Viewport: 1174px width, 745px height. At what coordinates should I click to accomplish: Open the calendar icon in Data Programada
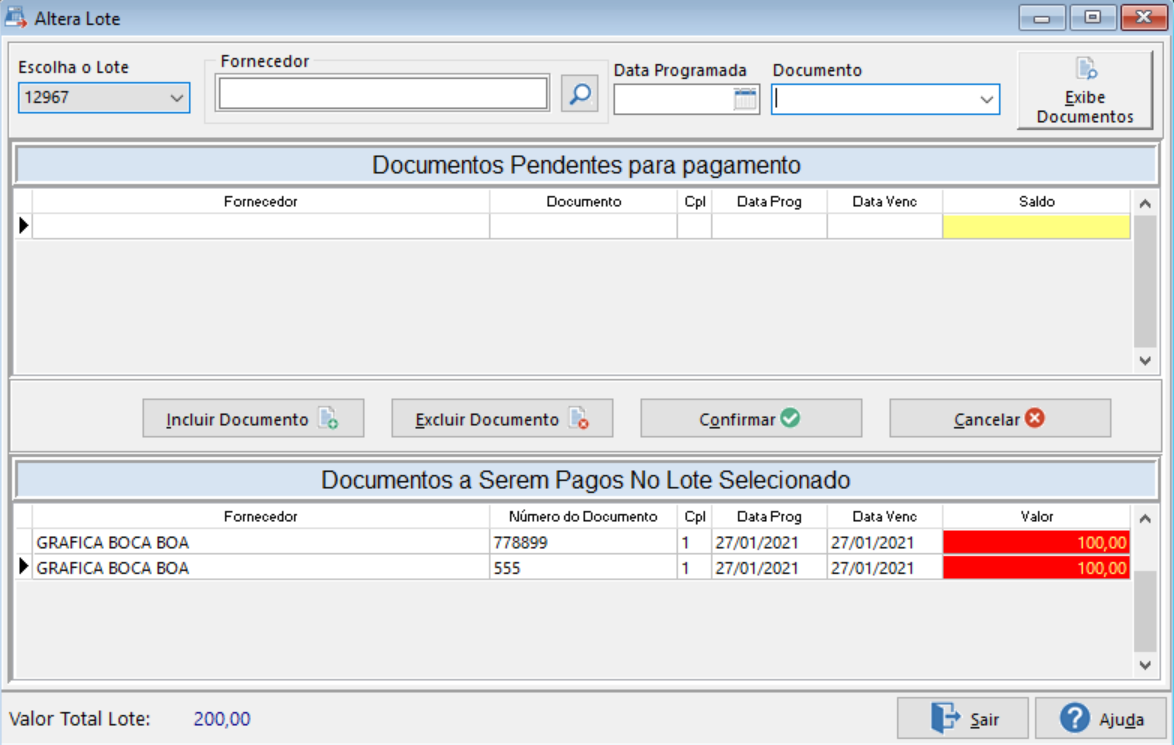pyautogui.click(x=745, y=99)
